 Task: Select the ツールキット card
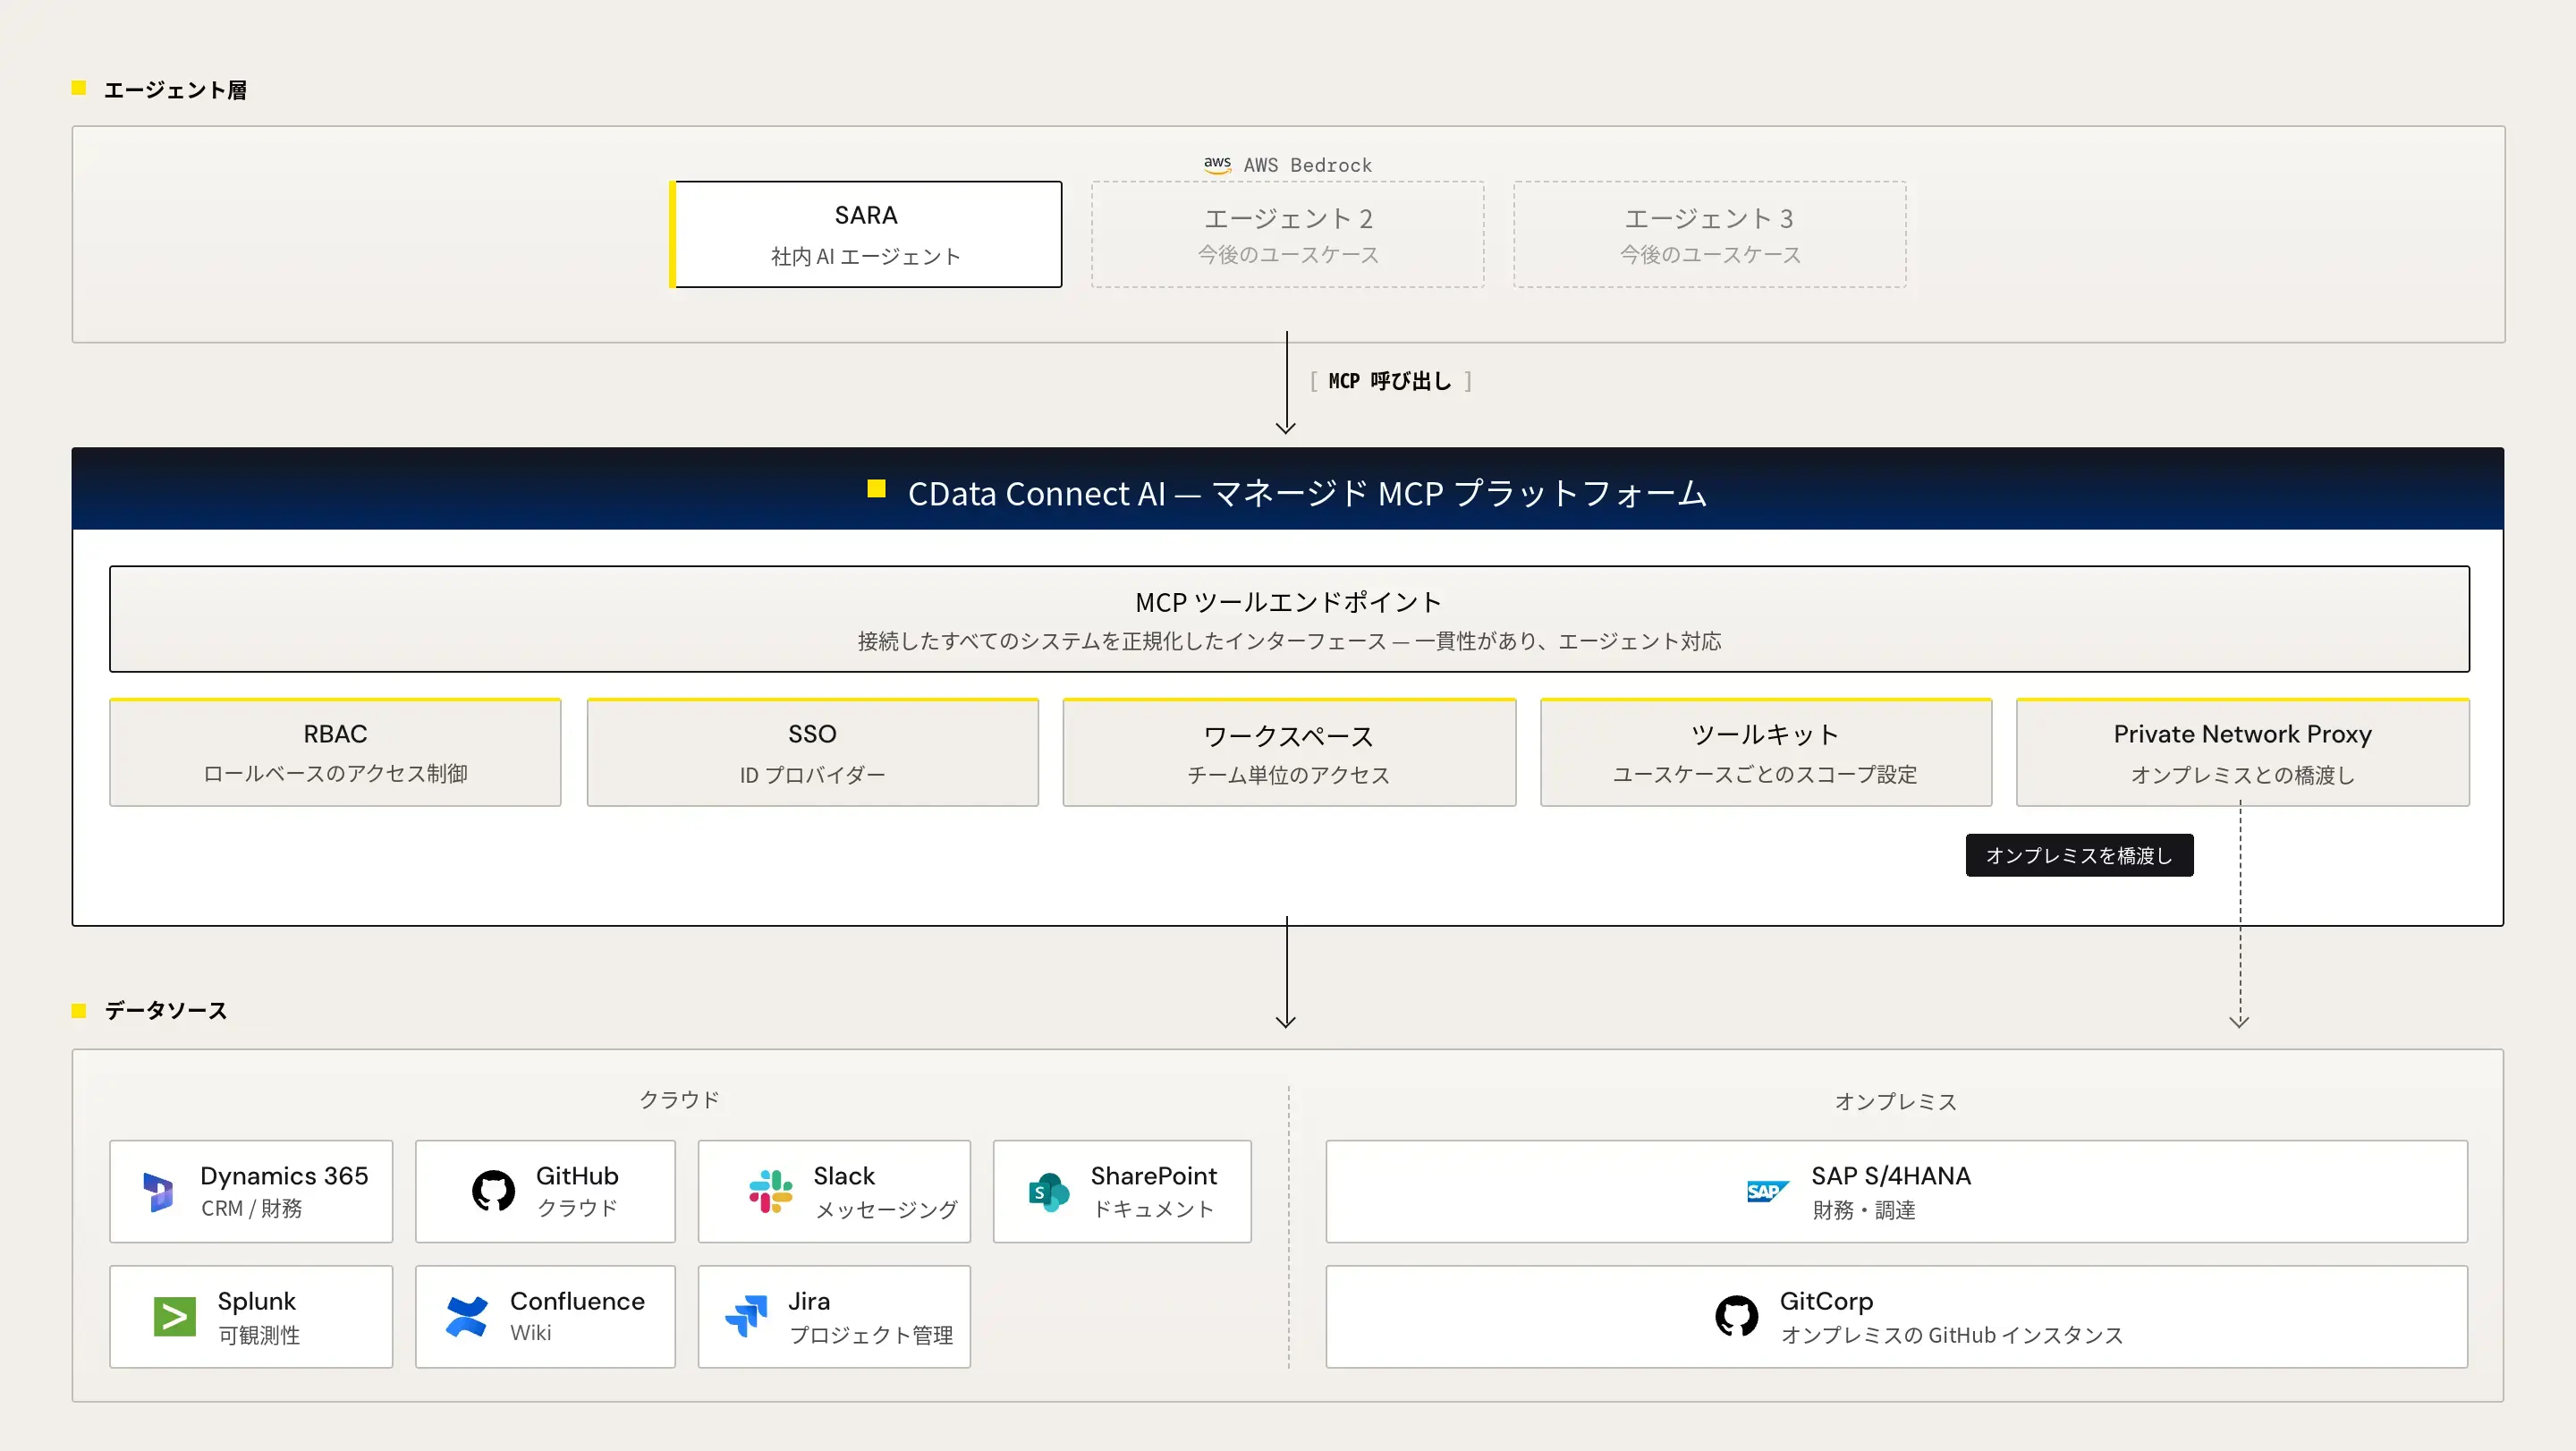click(x=1765, y=752)
